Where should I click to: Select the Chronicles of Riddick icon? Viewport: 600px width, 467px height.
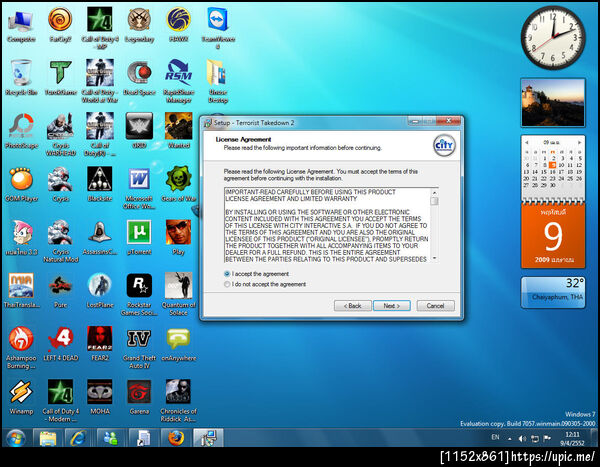coord(178,400)
